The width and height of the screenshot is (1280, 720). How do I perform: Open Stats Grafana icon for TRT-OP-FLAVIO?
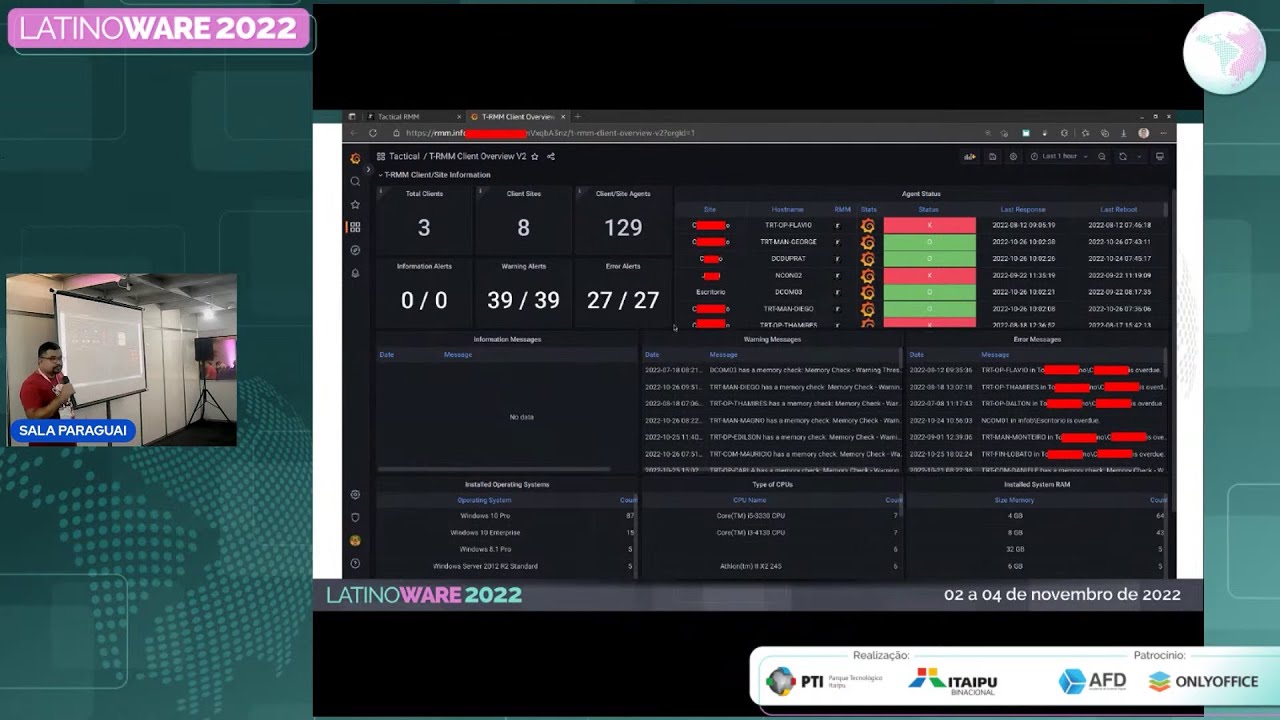[868, 226]
